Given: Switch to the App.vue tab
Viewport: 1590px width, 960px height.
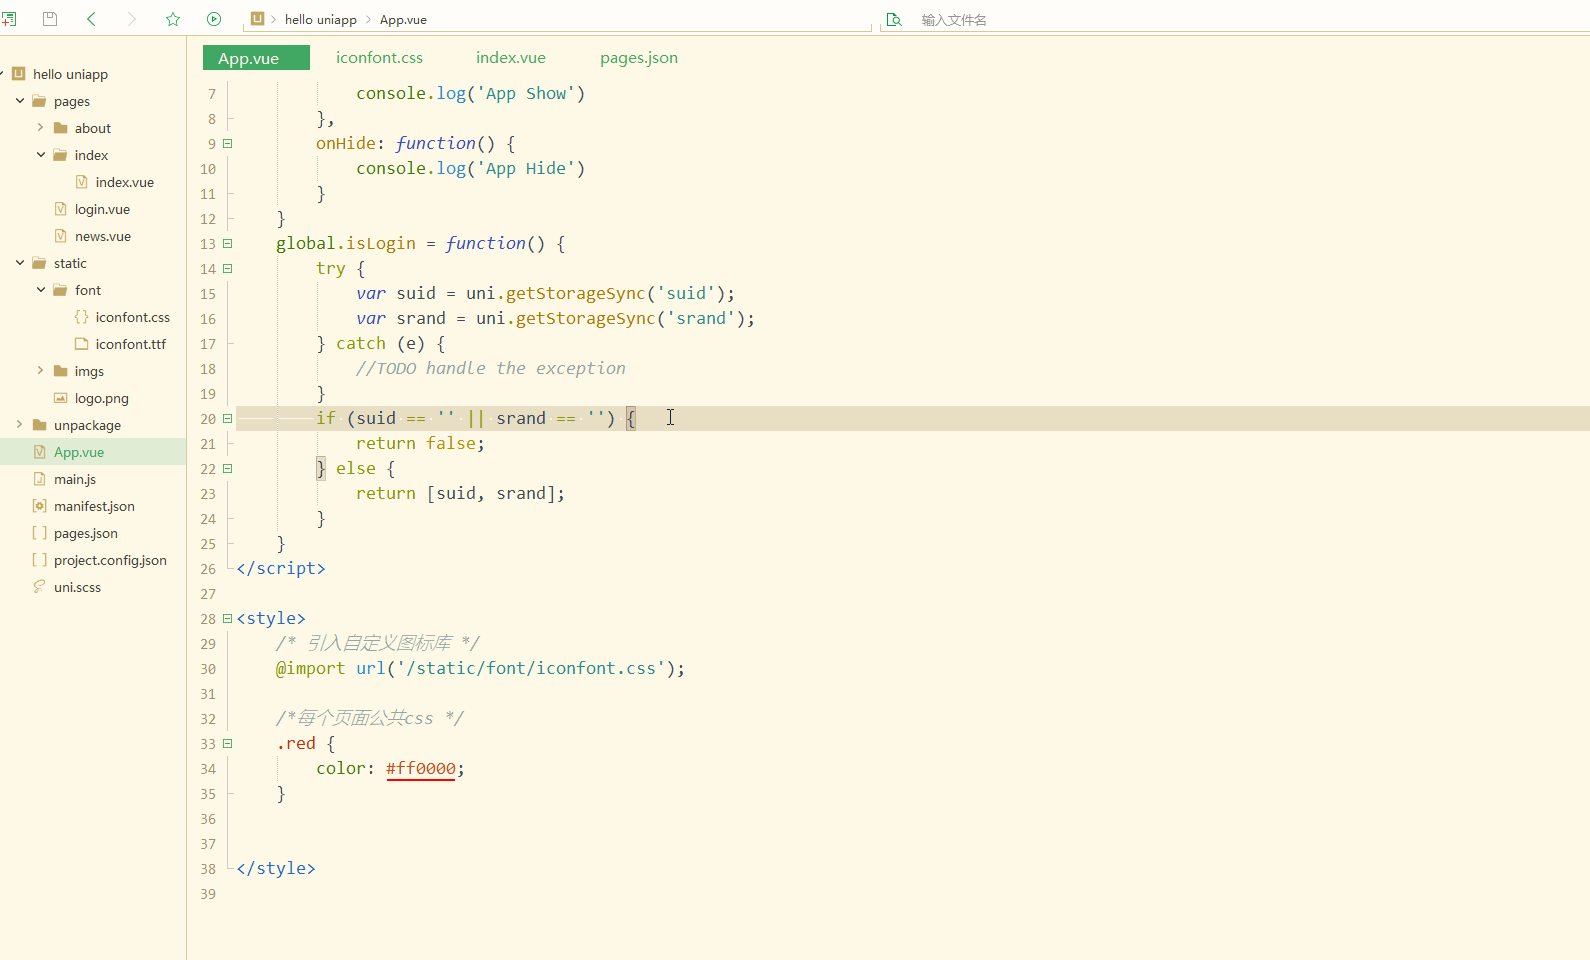Looking at the screenshot, I should click(256, 58).
